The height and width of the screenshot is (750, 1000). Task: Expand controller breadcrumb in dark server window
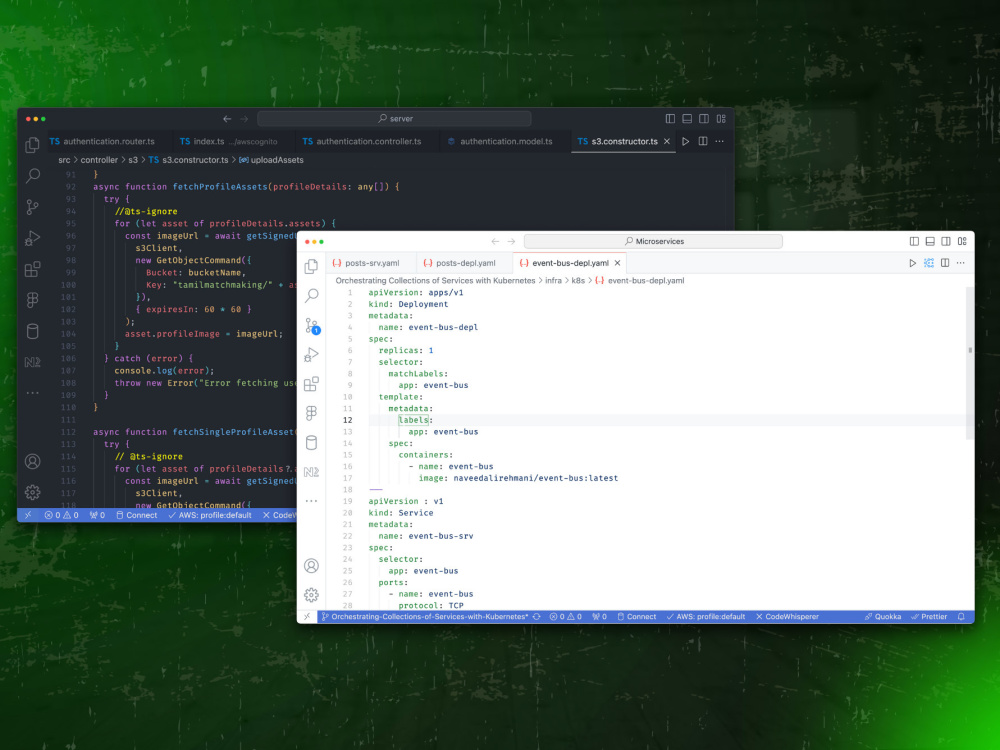click(99, 160)
